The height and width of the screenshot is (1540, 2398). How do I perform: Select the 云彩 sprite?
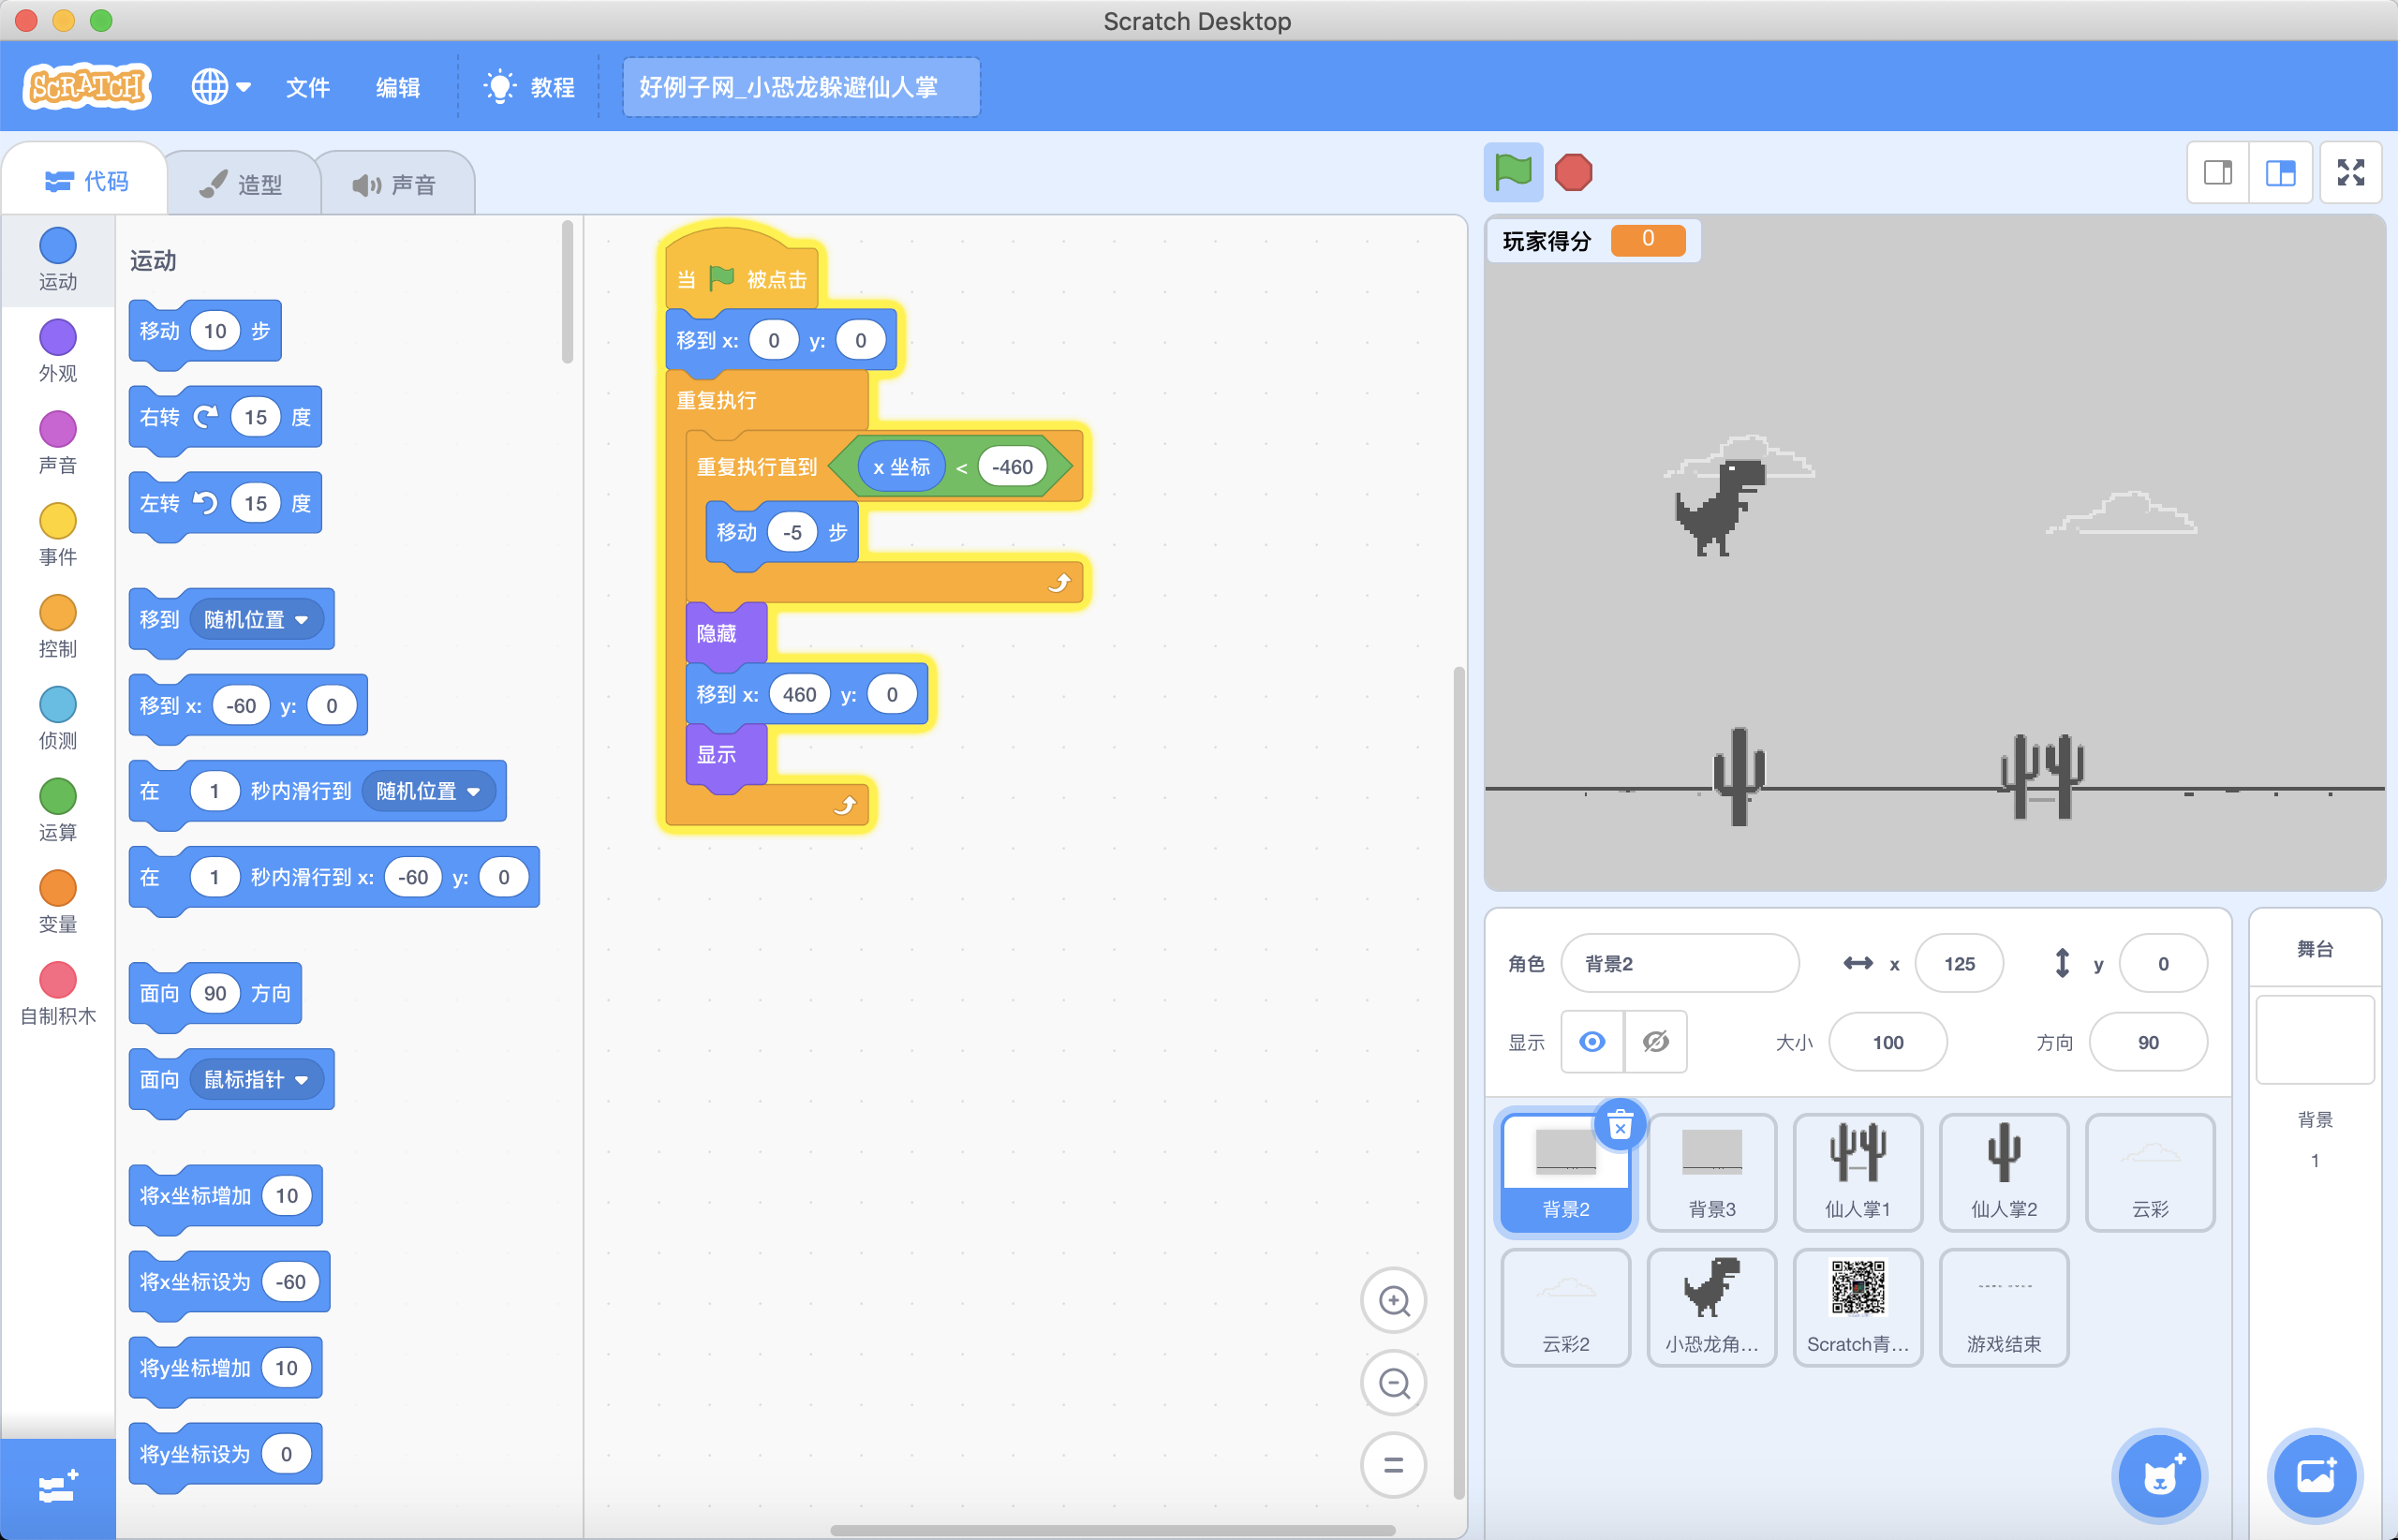2150,1173
